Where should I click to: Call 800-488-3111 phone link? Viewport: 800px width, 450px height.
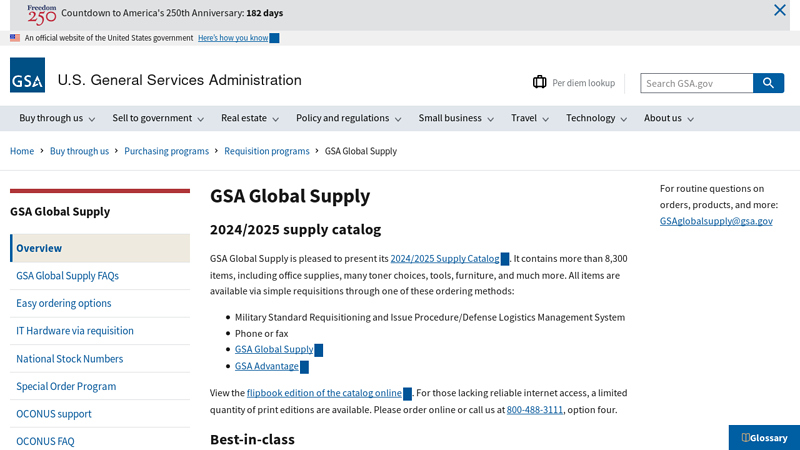[x=535, y=410]
